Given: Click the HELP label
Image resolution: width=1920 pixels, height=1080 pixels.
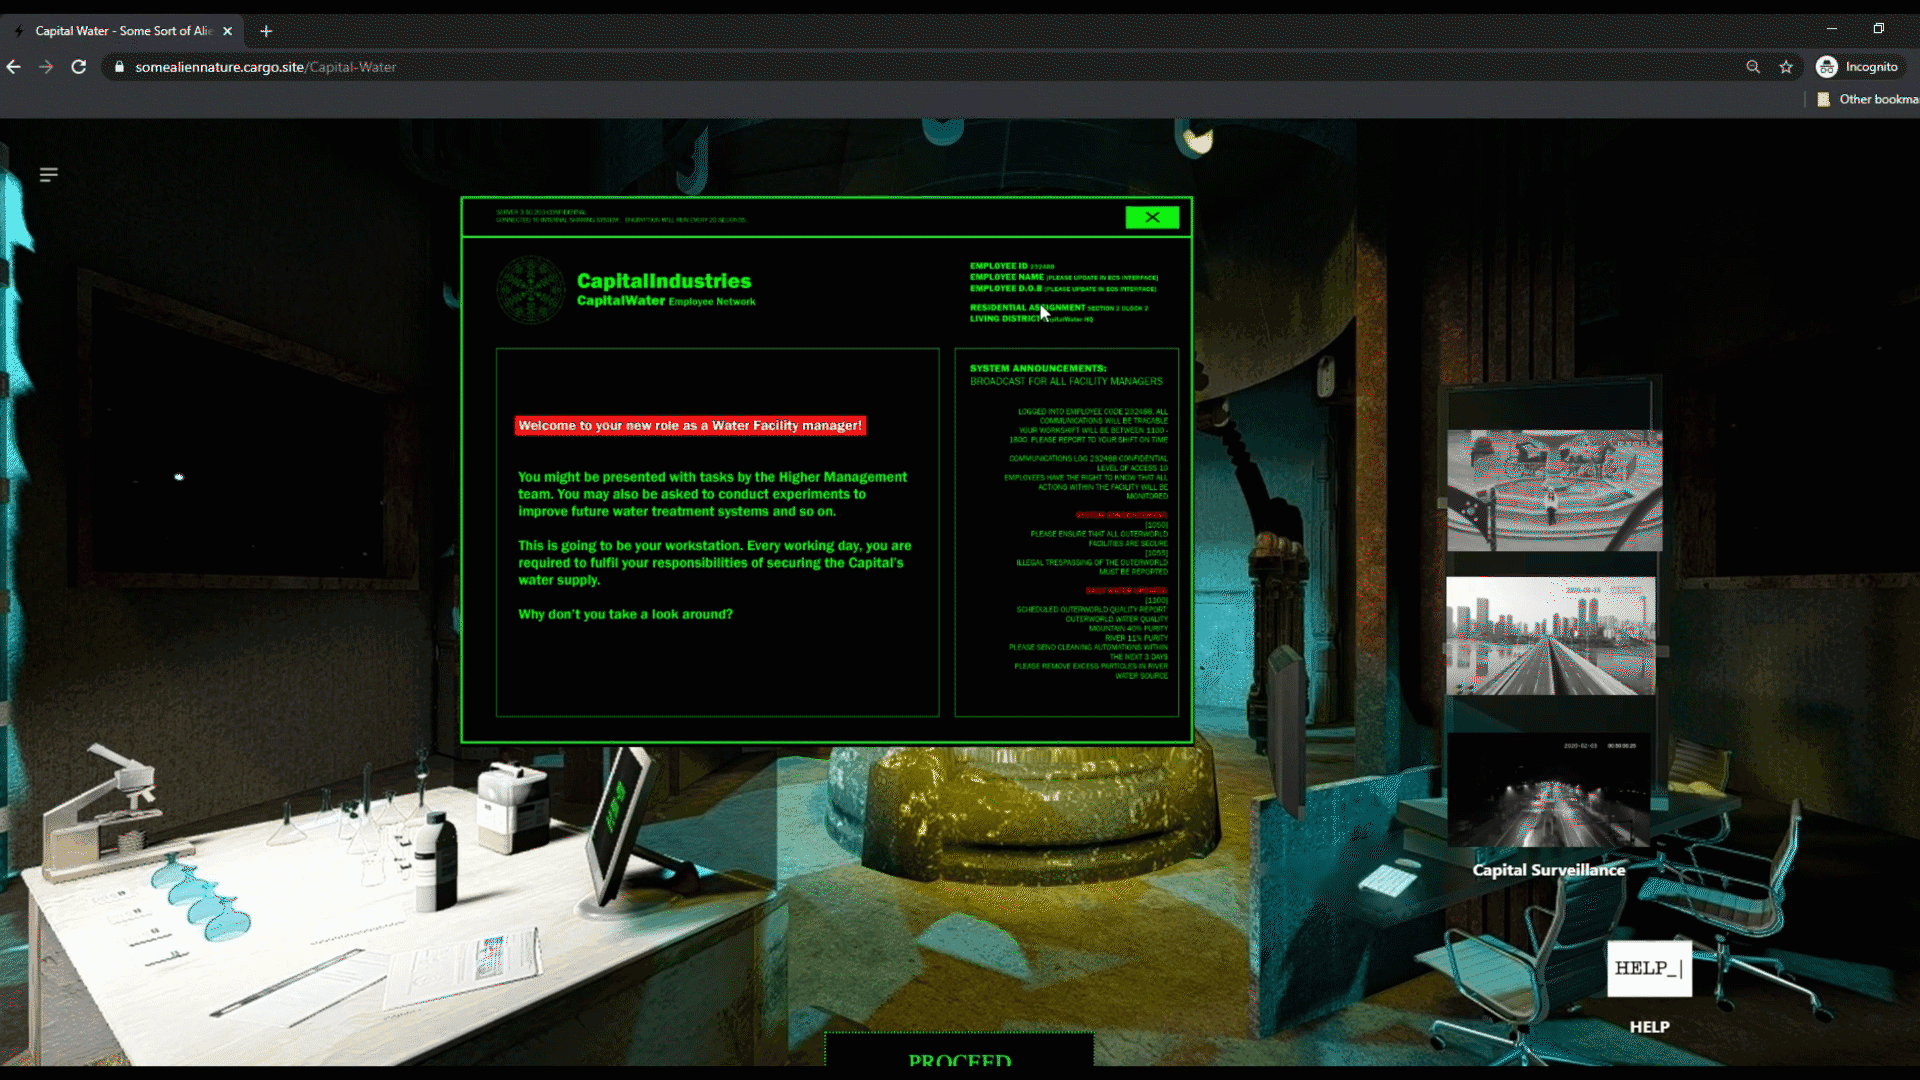Looking at the screenshot, I should [x=1649, y=1027].
